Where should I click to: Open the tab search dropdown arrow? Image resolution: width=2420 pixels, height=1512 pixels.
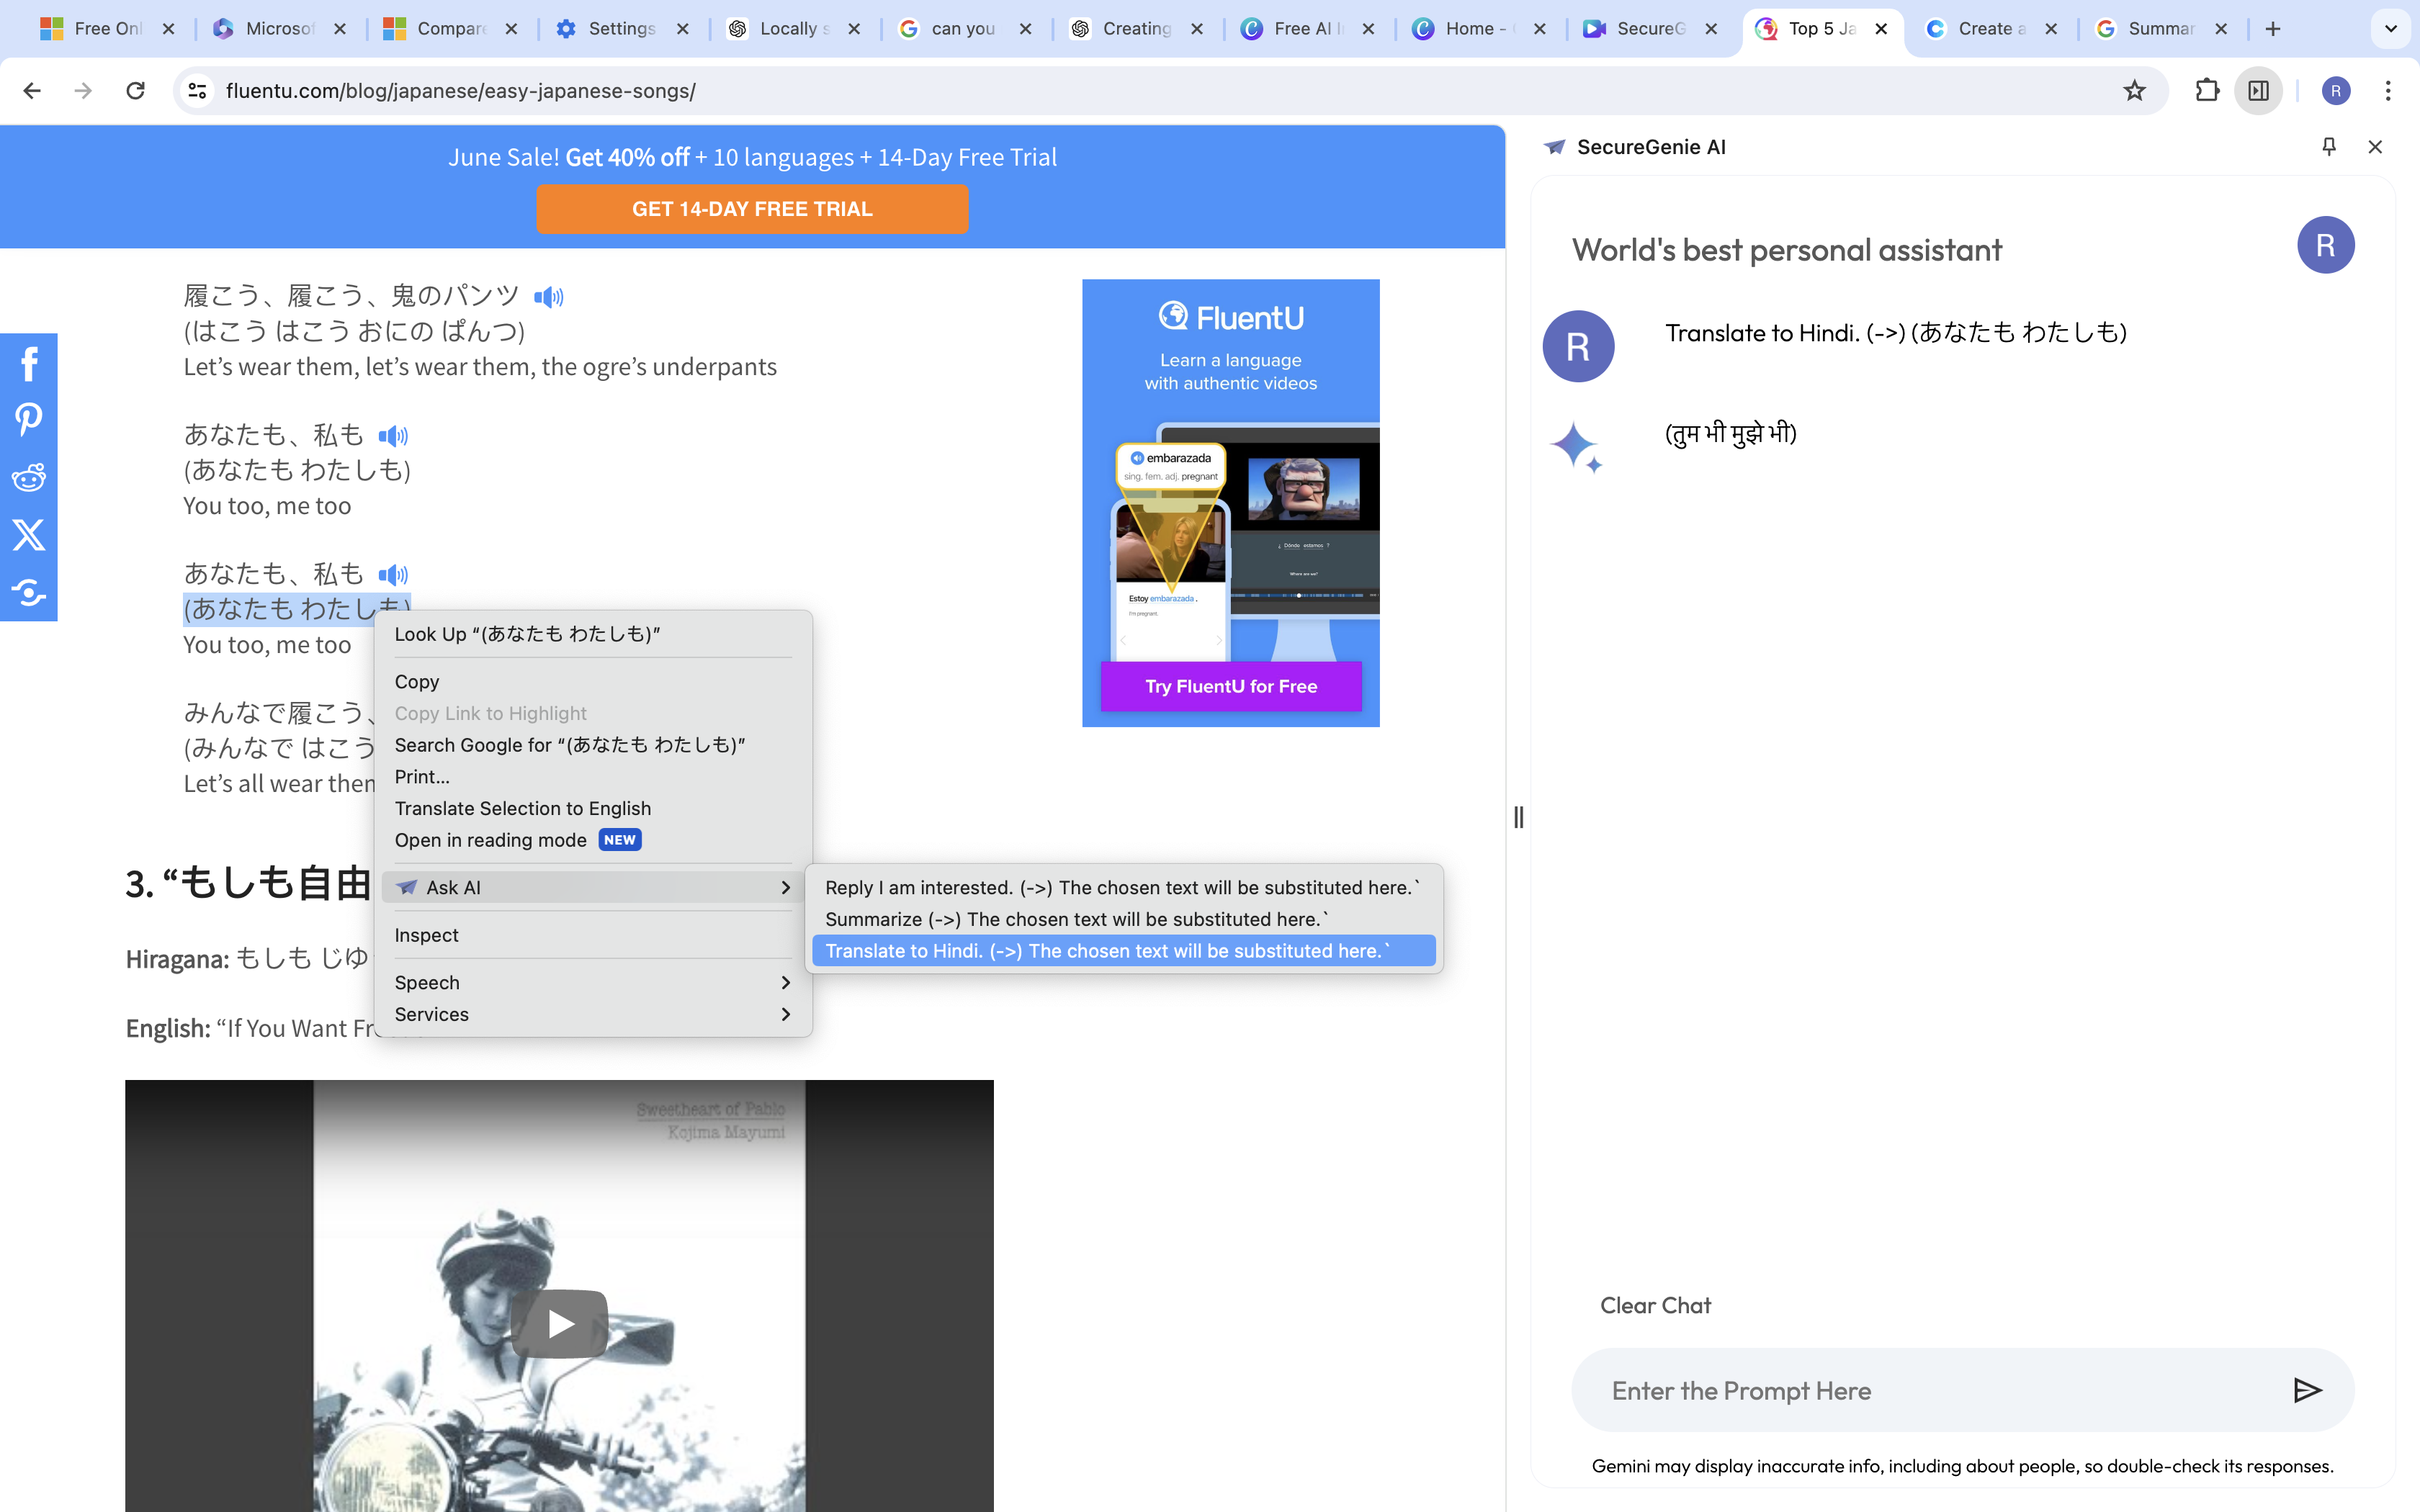2391,29
